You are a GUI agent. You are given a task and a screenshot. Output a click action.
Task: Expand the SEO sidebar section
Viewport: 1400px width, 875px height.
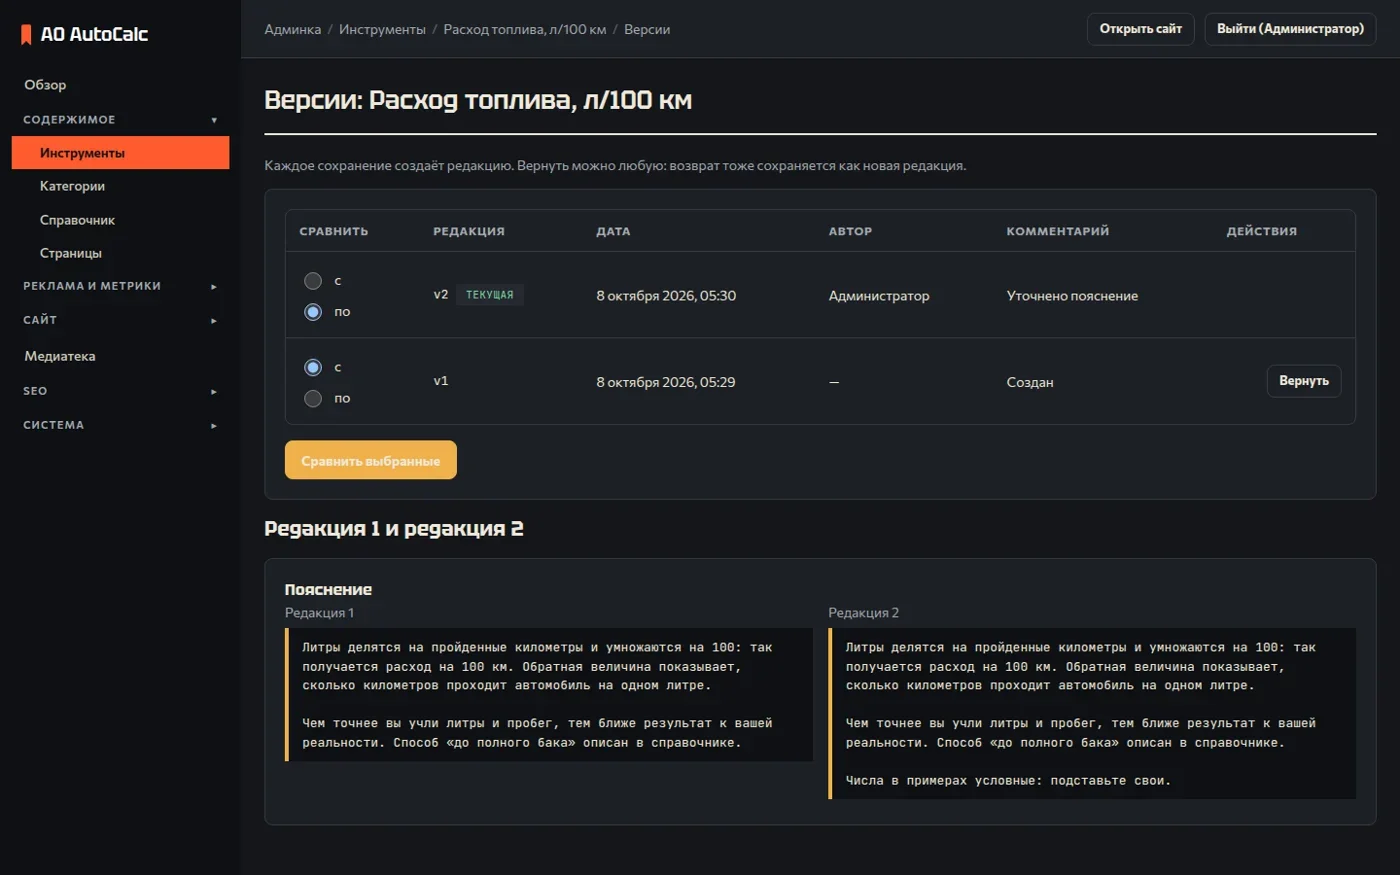pos(120,391)
